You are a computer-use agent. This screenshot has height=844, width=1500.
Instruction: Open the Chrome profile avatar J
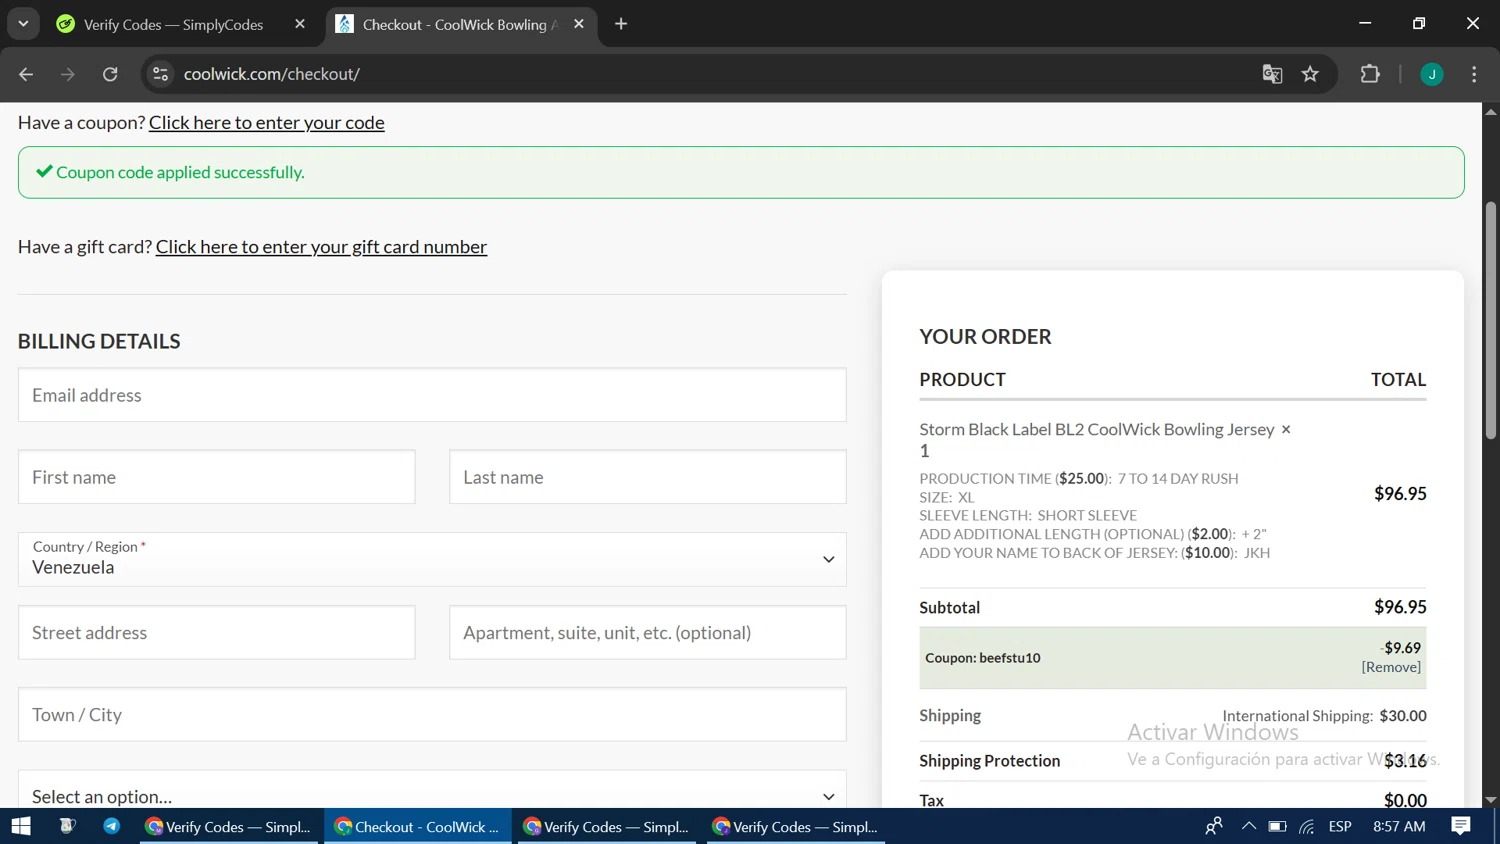[1432, 74]
